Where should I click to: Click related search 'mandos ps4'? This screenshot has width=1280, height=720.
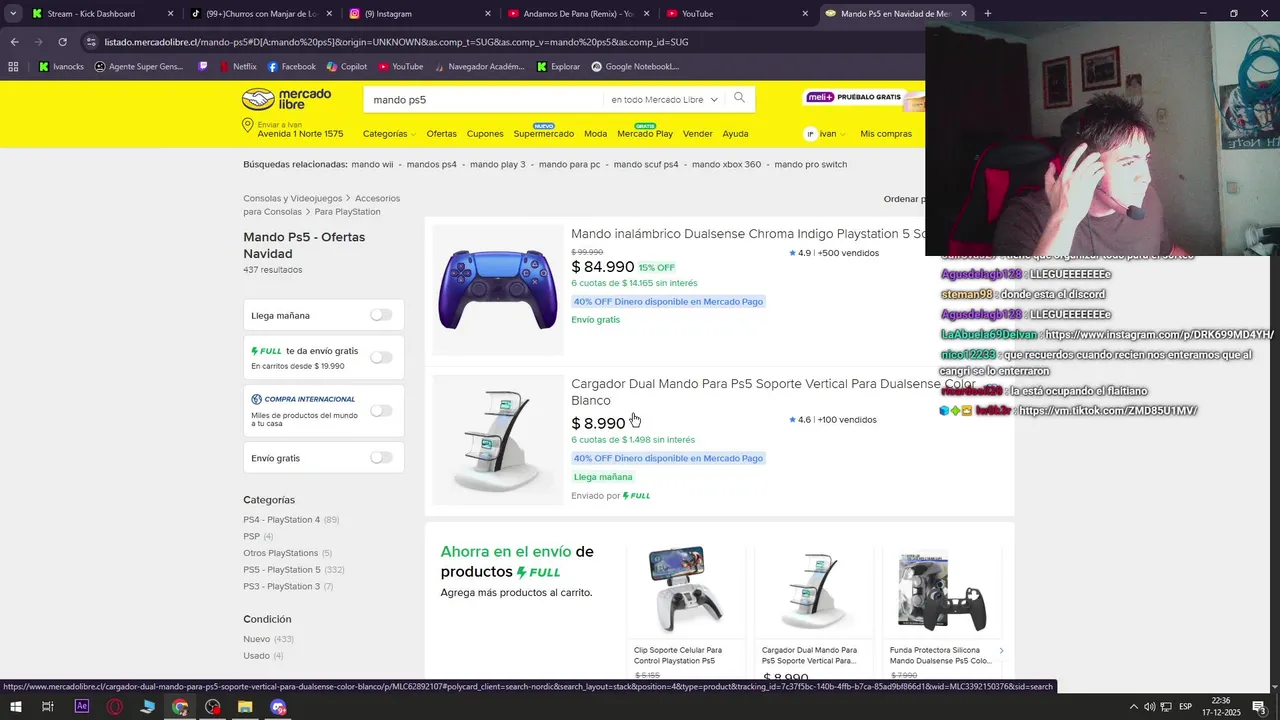pos(431,164)
